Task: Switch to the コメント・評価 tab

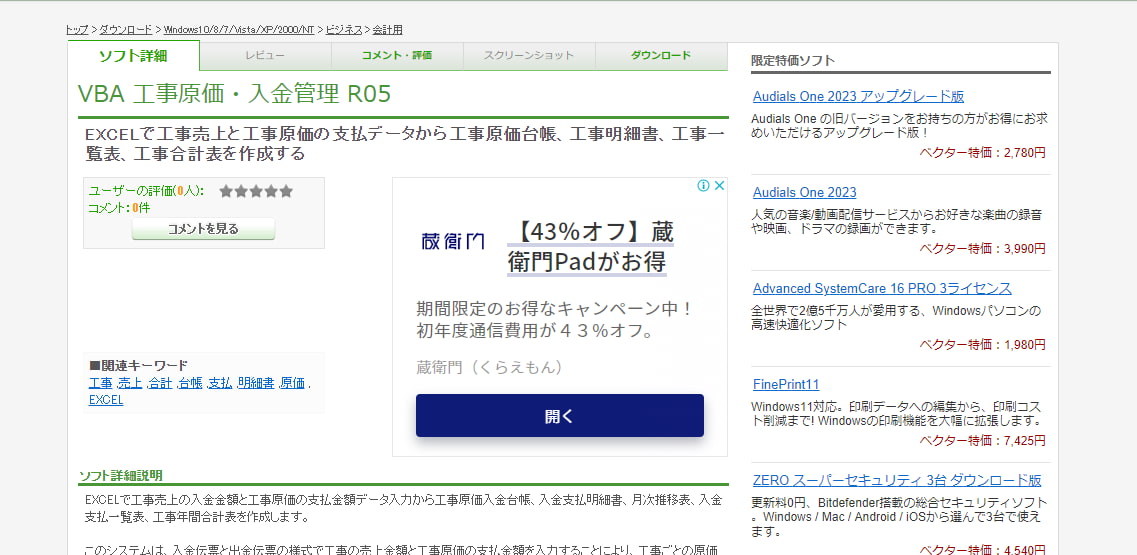Action: click(x=397, y=56)
